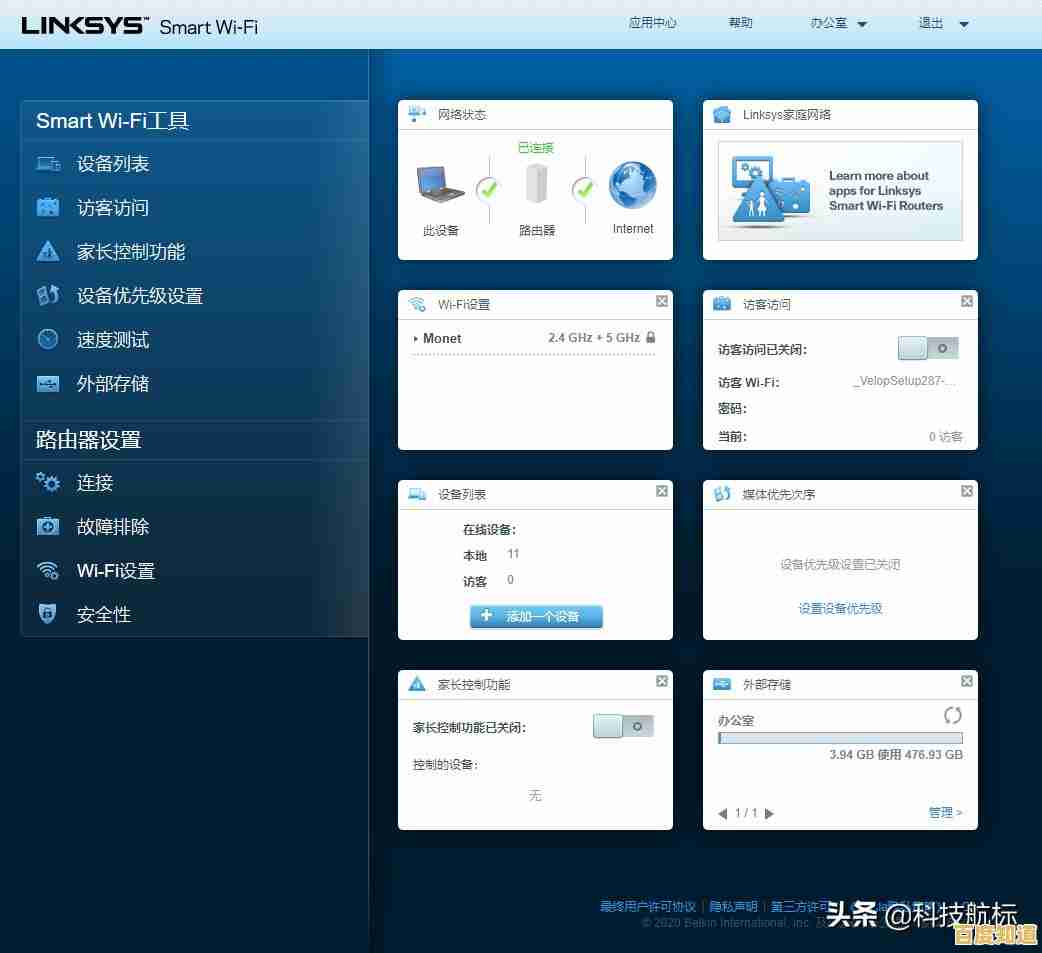This screenshot has height=953, width=1042.
Task: Open Wi-Fi设置 via its sidebar icon
Action: tap(47, 571)
